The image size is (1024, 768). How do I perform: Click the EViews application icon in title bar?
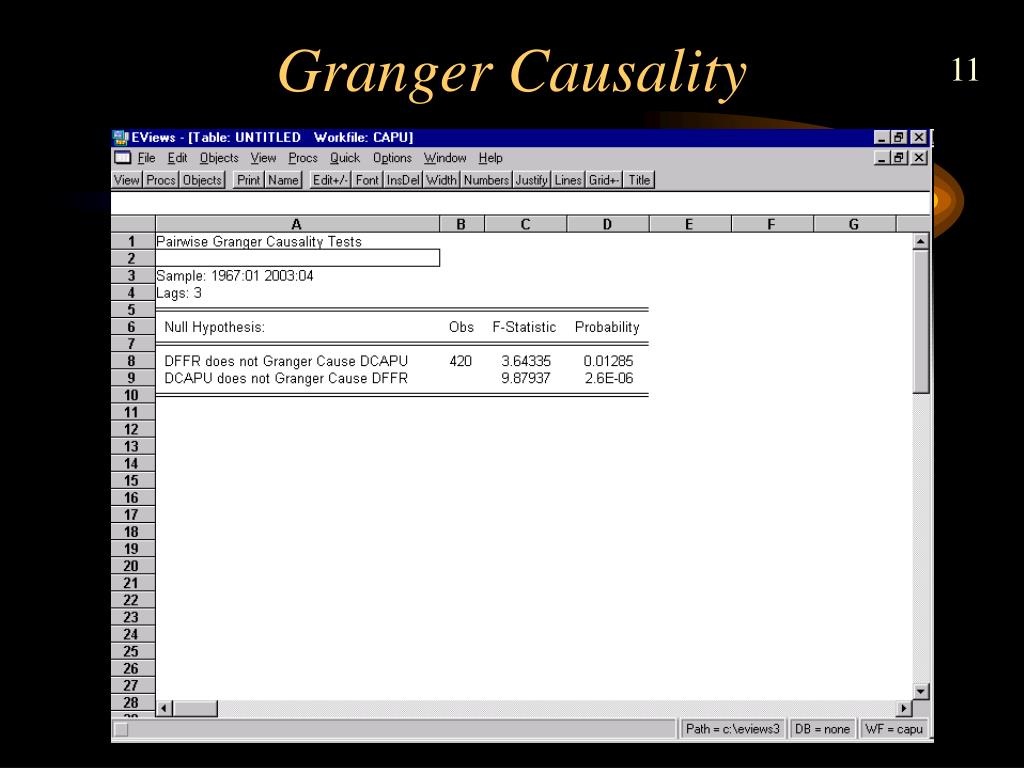(x=121, y=138)
